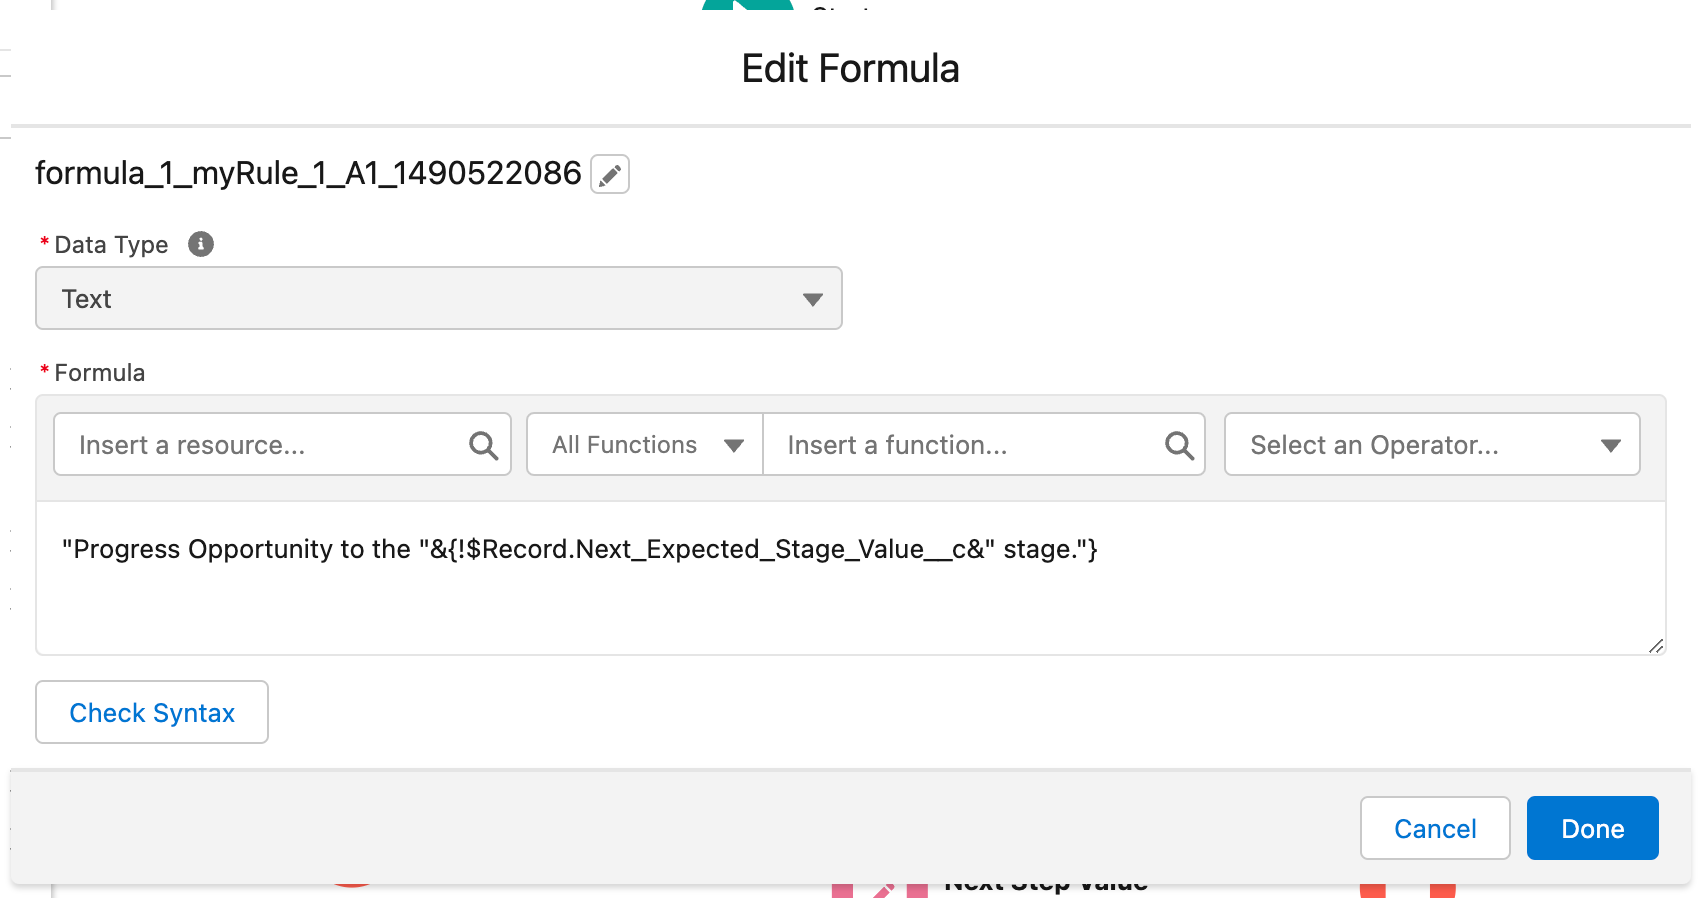The height and width of the screenshot is (898, 1707).
Task: Click the Next Step Value label below the dialog
Action: 1046,885
